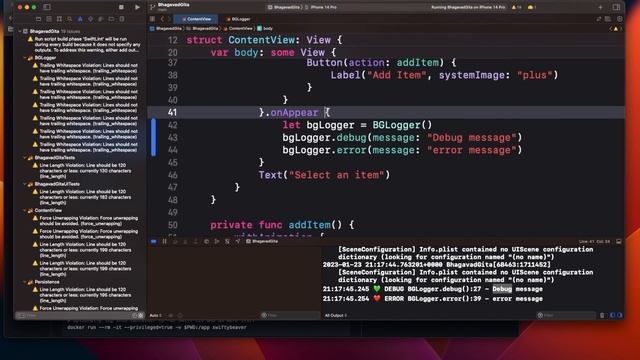Clear the console with the trash icon
This screenshot has height=360, width=640.
(x=602, y=316)
